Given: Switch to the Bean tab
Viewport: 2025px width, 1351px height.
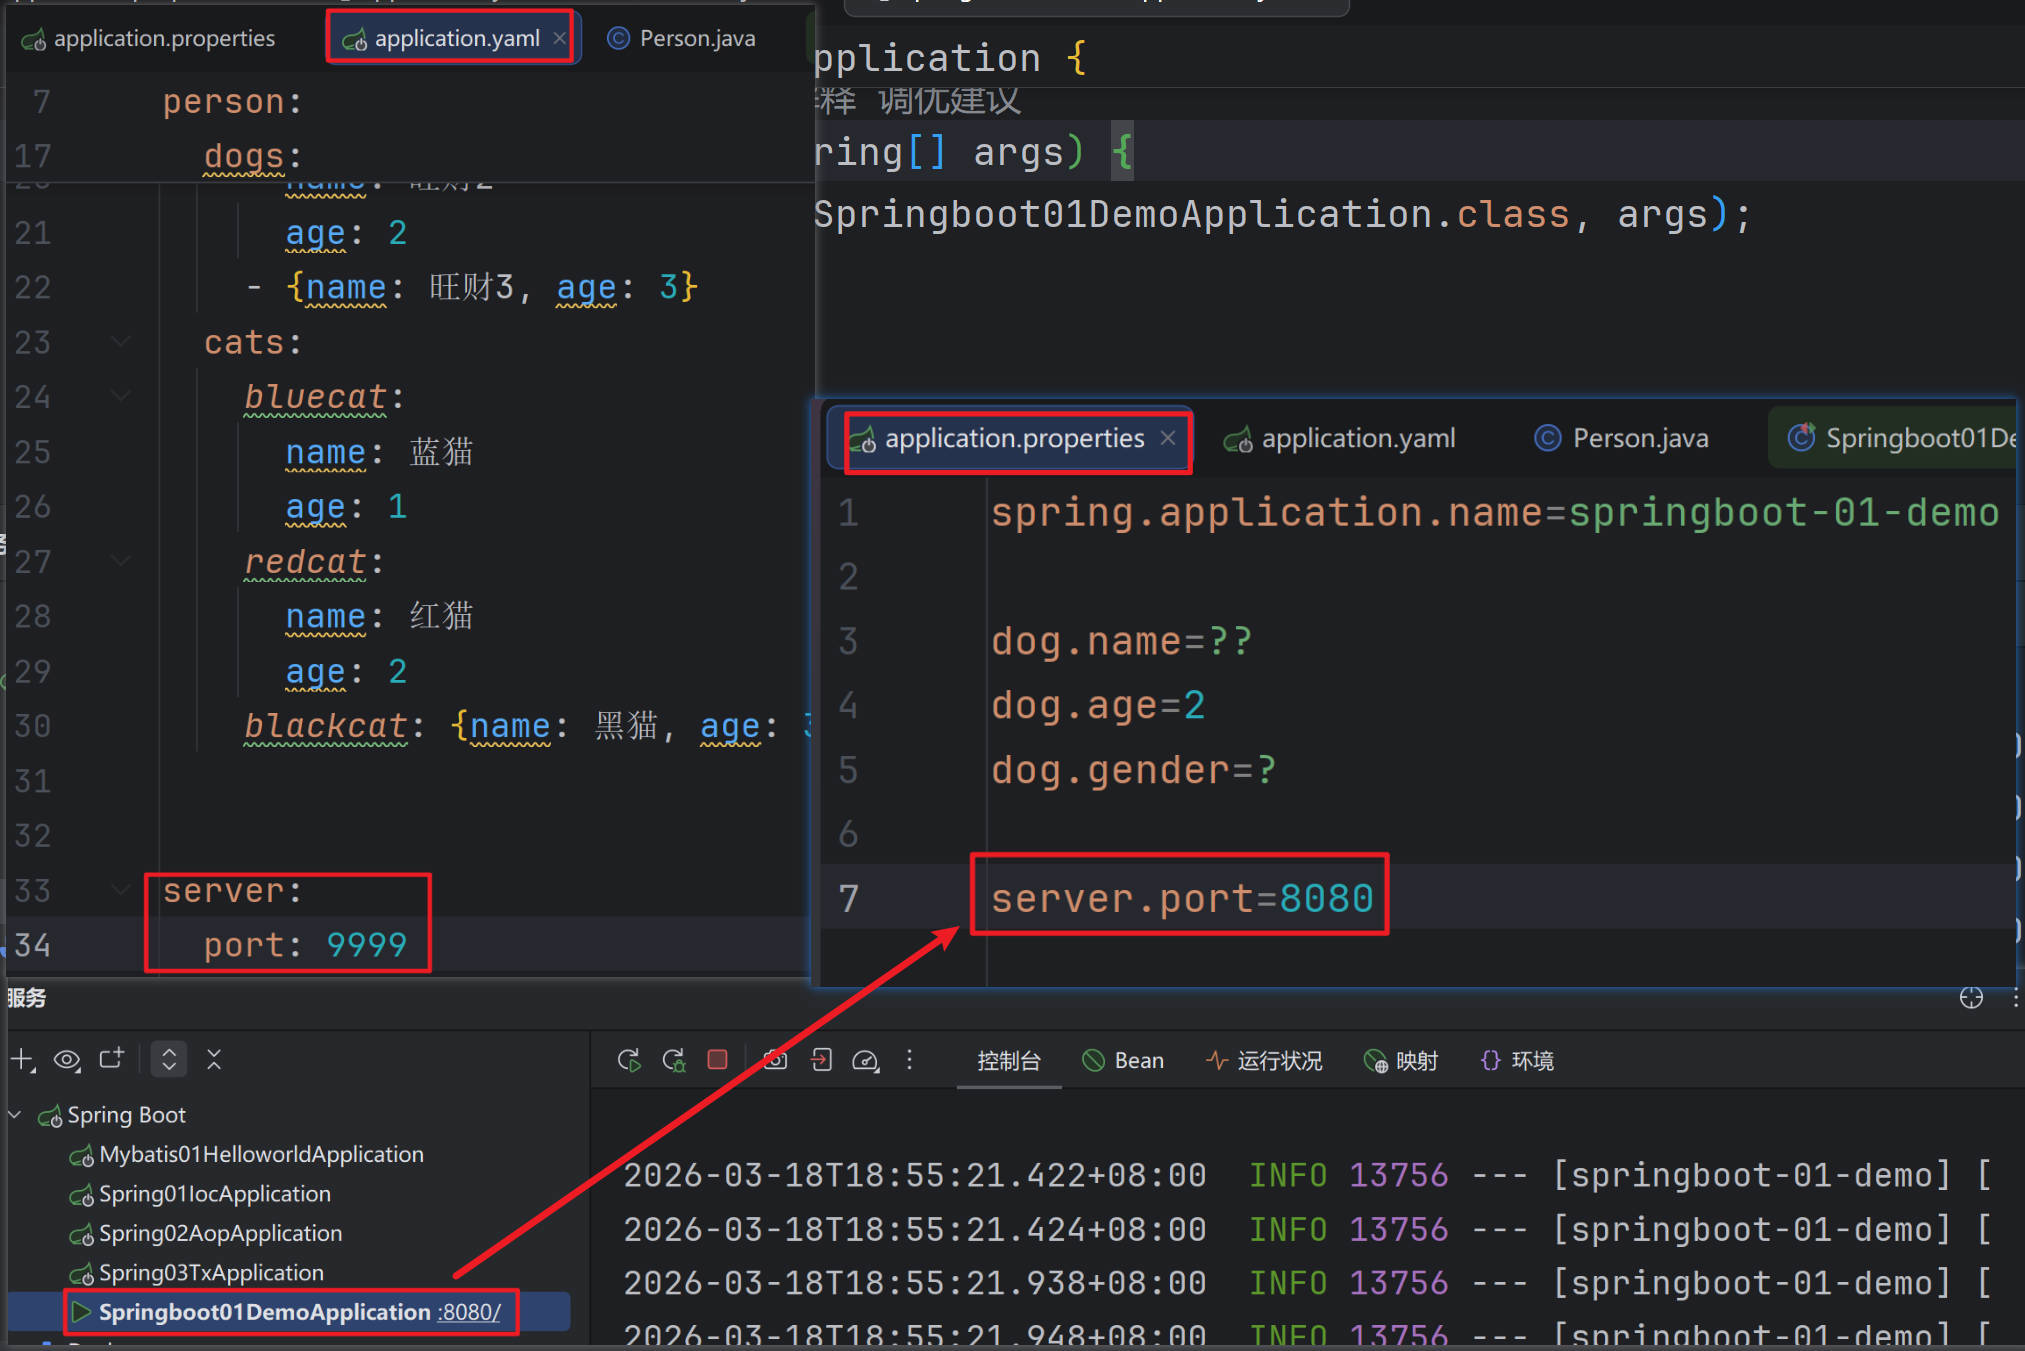Looking at the screenshot, I should pos(1124,1061).
